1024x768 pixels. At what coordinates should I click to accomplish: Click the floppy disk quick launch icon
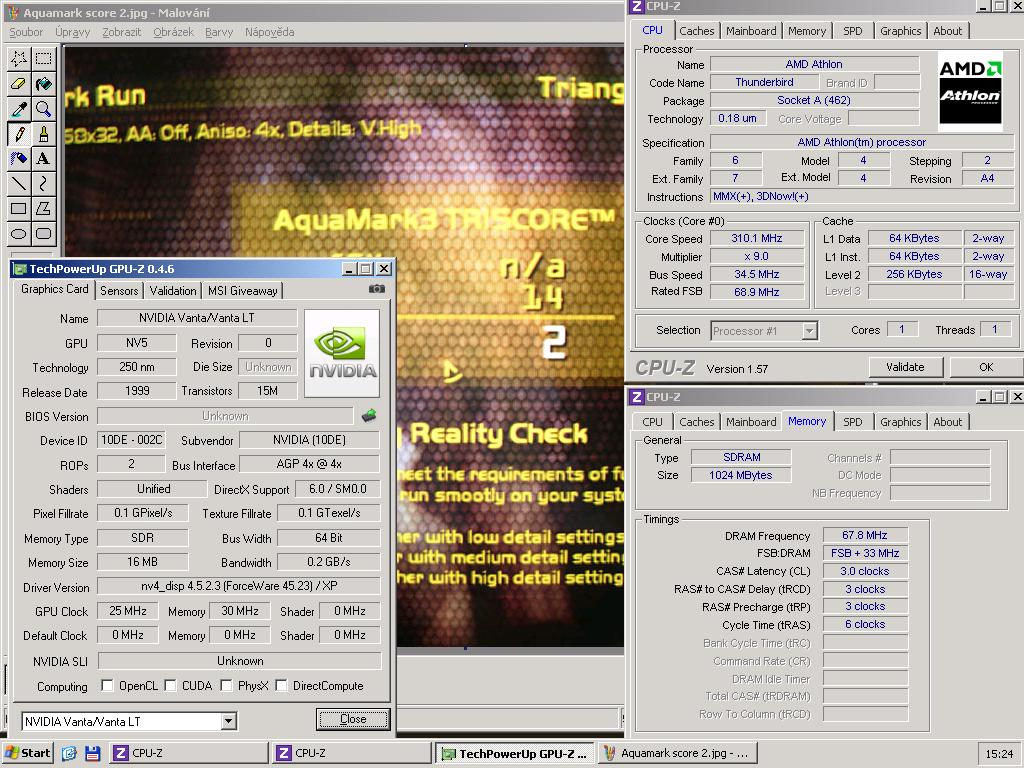tap(92, 753)
